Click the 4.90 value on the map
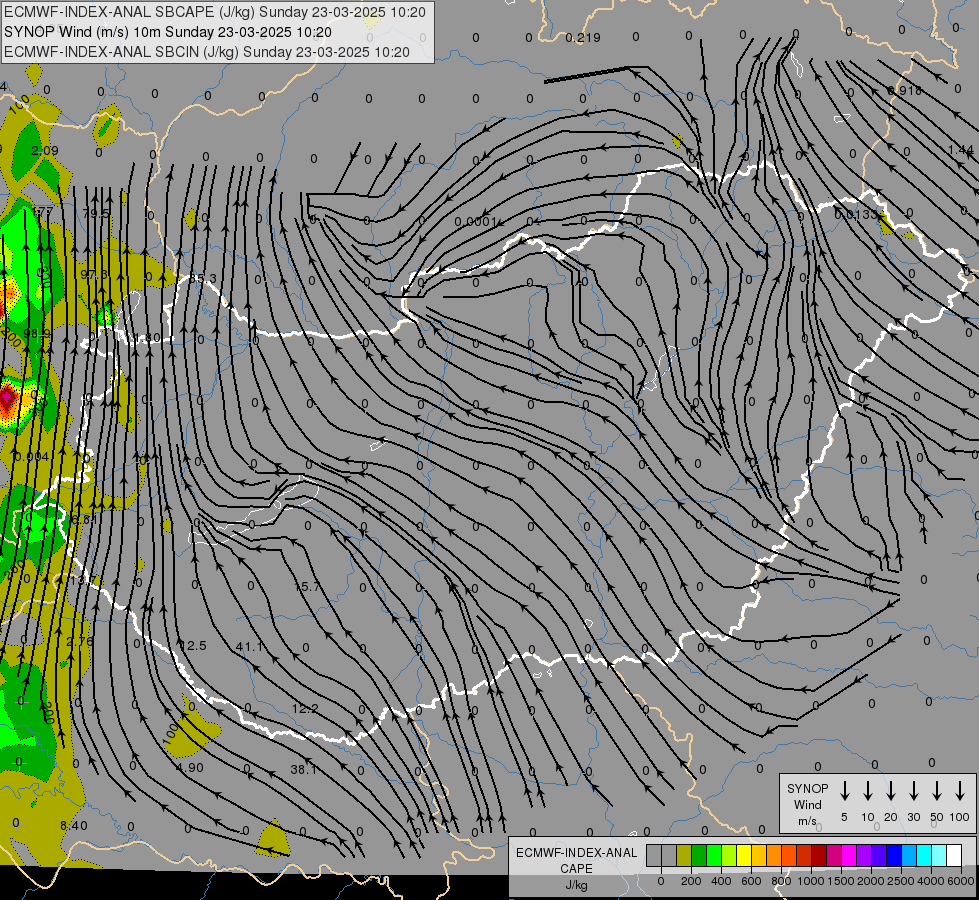This screenshot has height=900, width=979. pyautogui.click(x=190, y=768)
